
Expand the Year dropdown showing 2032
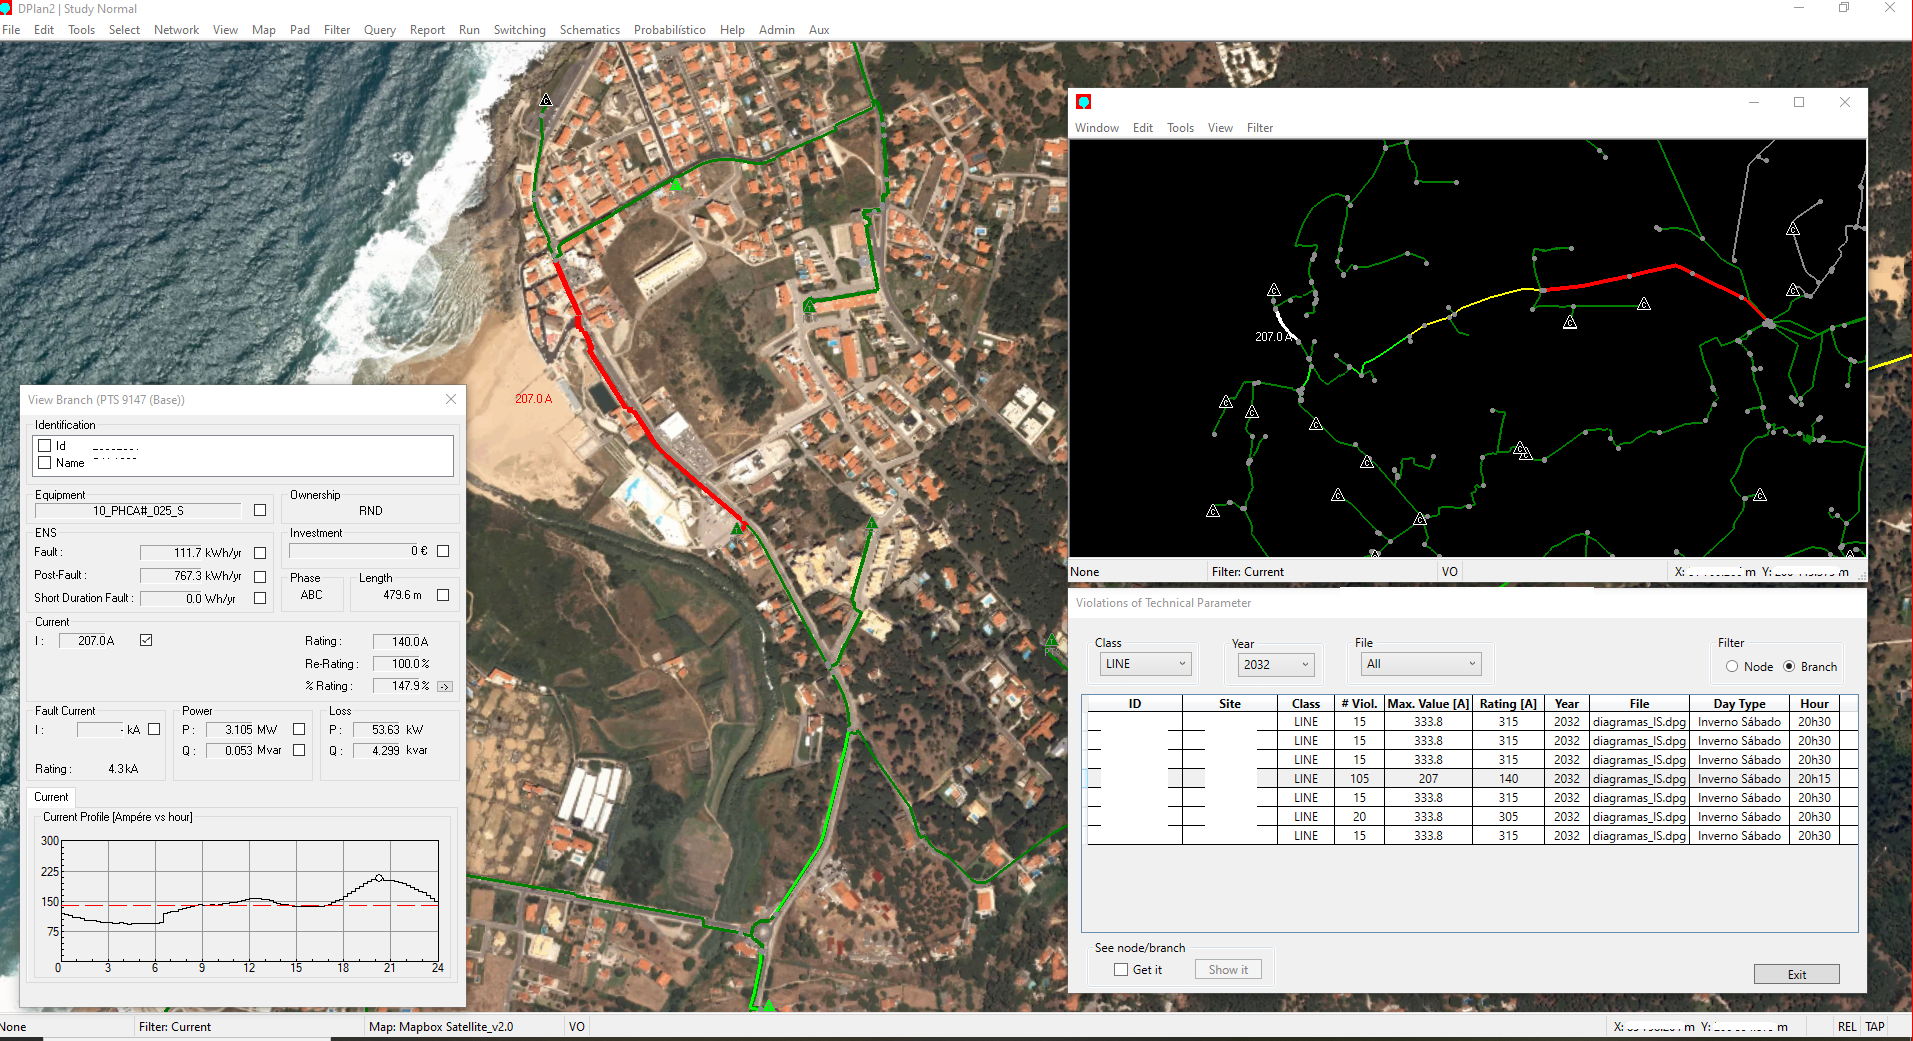(x=1275, y=665)
